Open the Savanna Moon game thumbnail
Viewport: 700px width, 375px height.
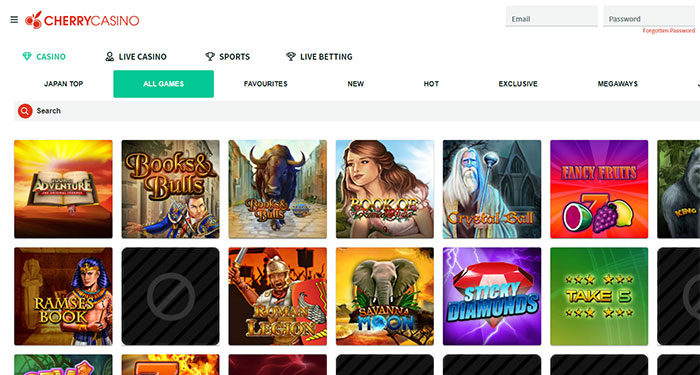385,296
